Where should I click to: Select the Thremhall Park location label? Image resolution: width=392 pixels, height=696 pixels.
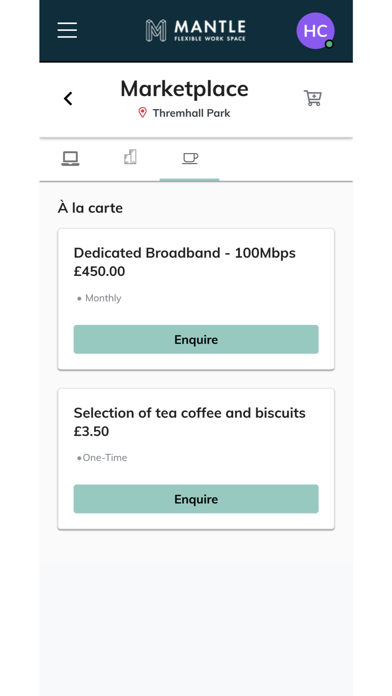191,113
